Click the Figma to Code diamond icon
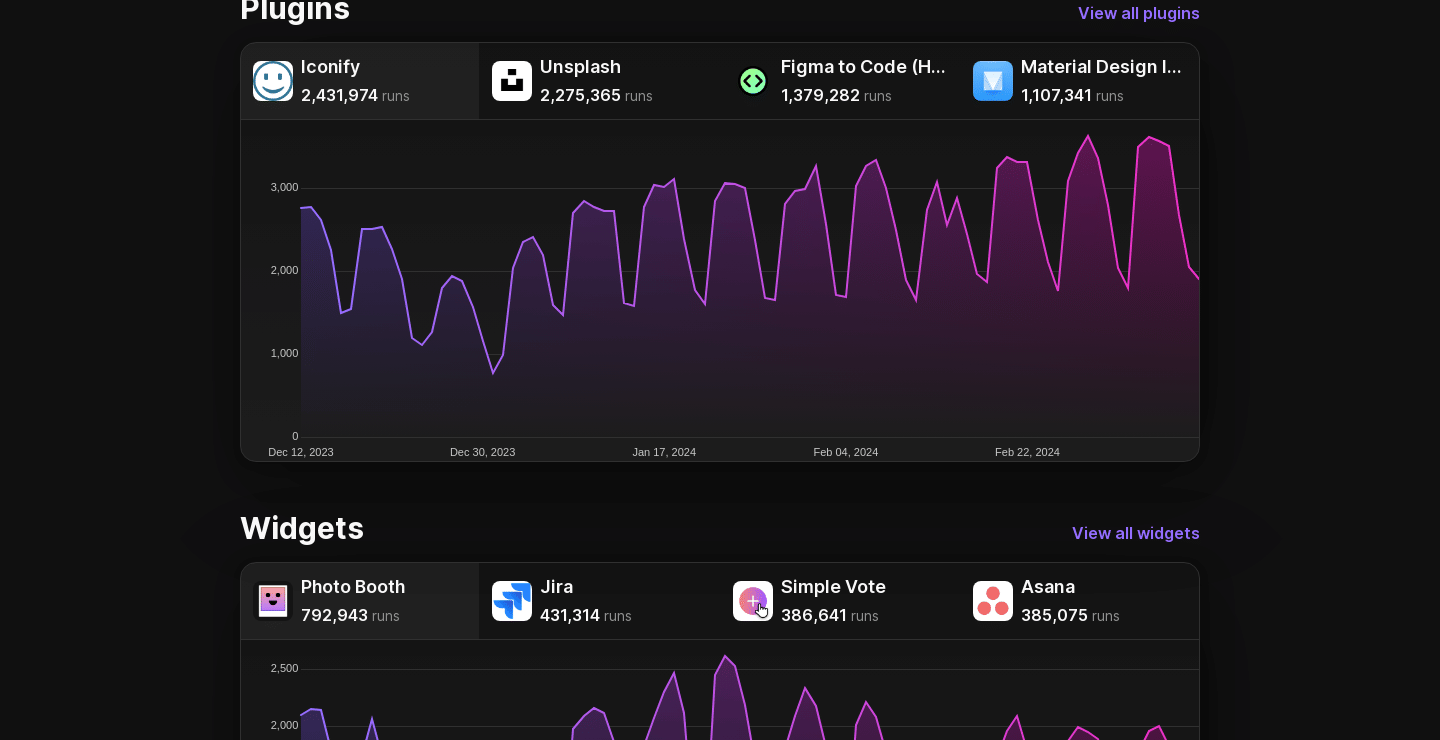 click(753, 81)
